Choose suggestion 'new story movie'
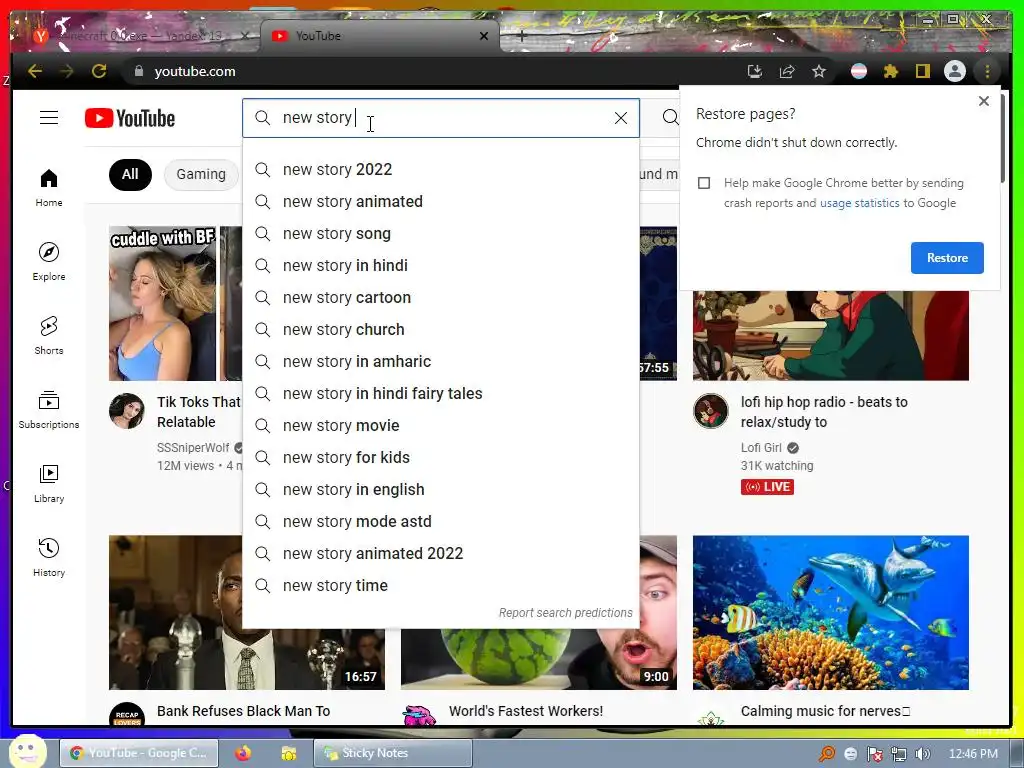Screen dimensions: 1024x768 [441, 426]
